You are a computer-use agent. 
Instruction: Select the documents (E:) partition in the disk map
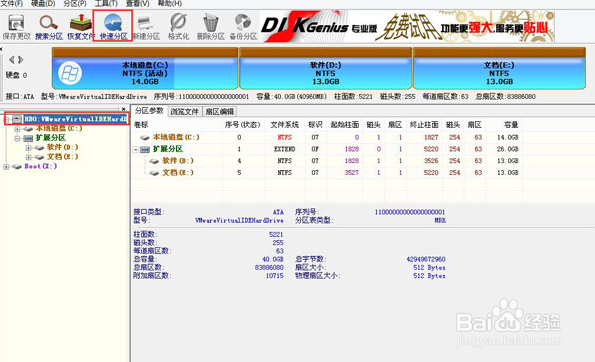click(x=499, y=69)
